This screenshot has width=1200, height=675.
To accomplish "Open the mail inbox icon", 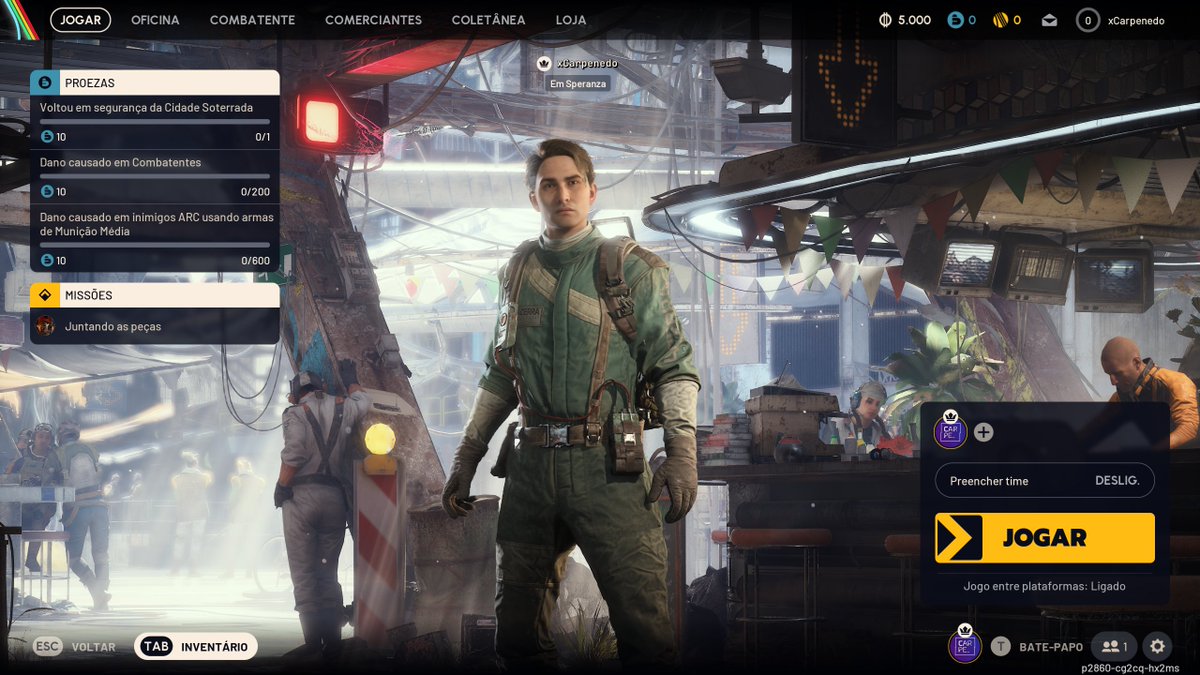I will [x=1049, y=20].
